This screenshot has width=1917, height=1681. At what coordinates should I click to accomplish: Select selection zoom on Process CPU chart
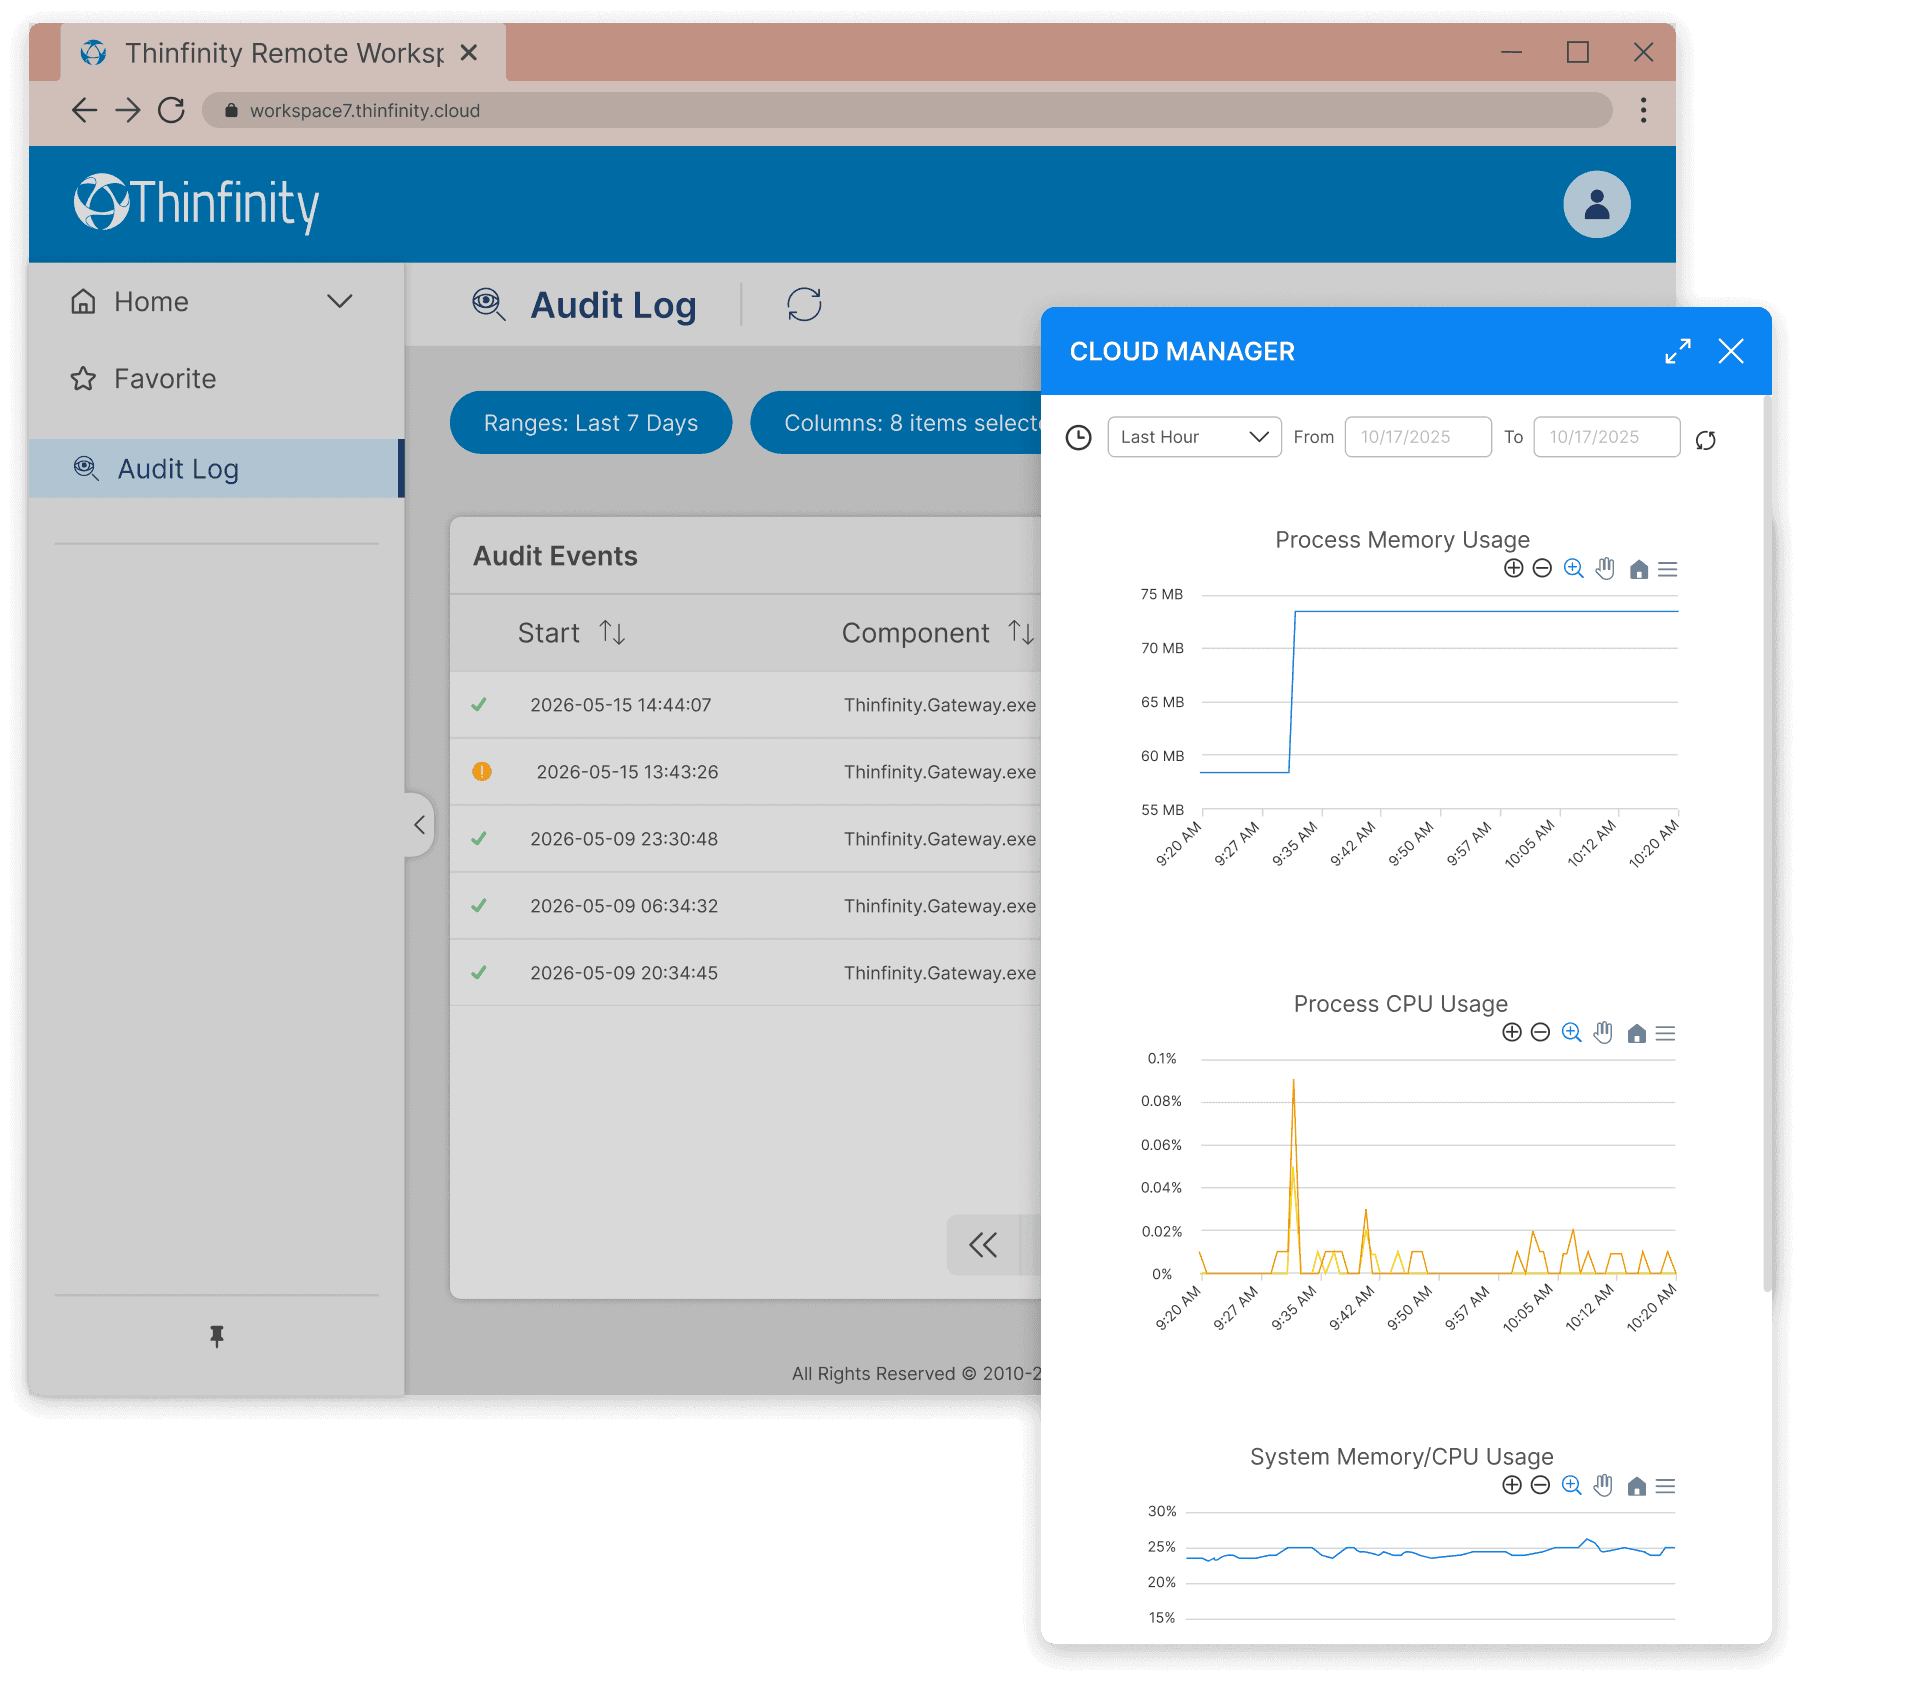1571,1033
